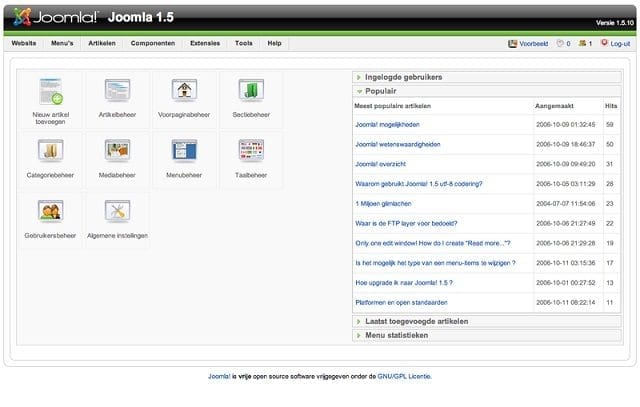Click the Meest populaire artikelen column header
The height and width of the screenshot is (407, 640).
(393, 106)
